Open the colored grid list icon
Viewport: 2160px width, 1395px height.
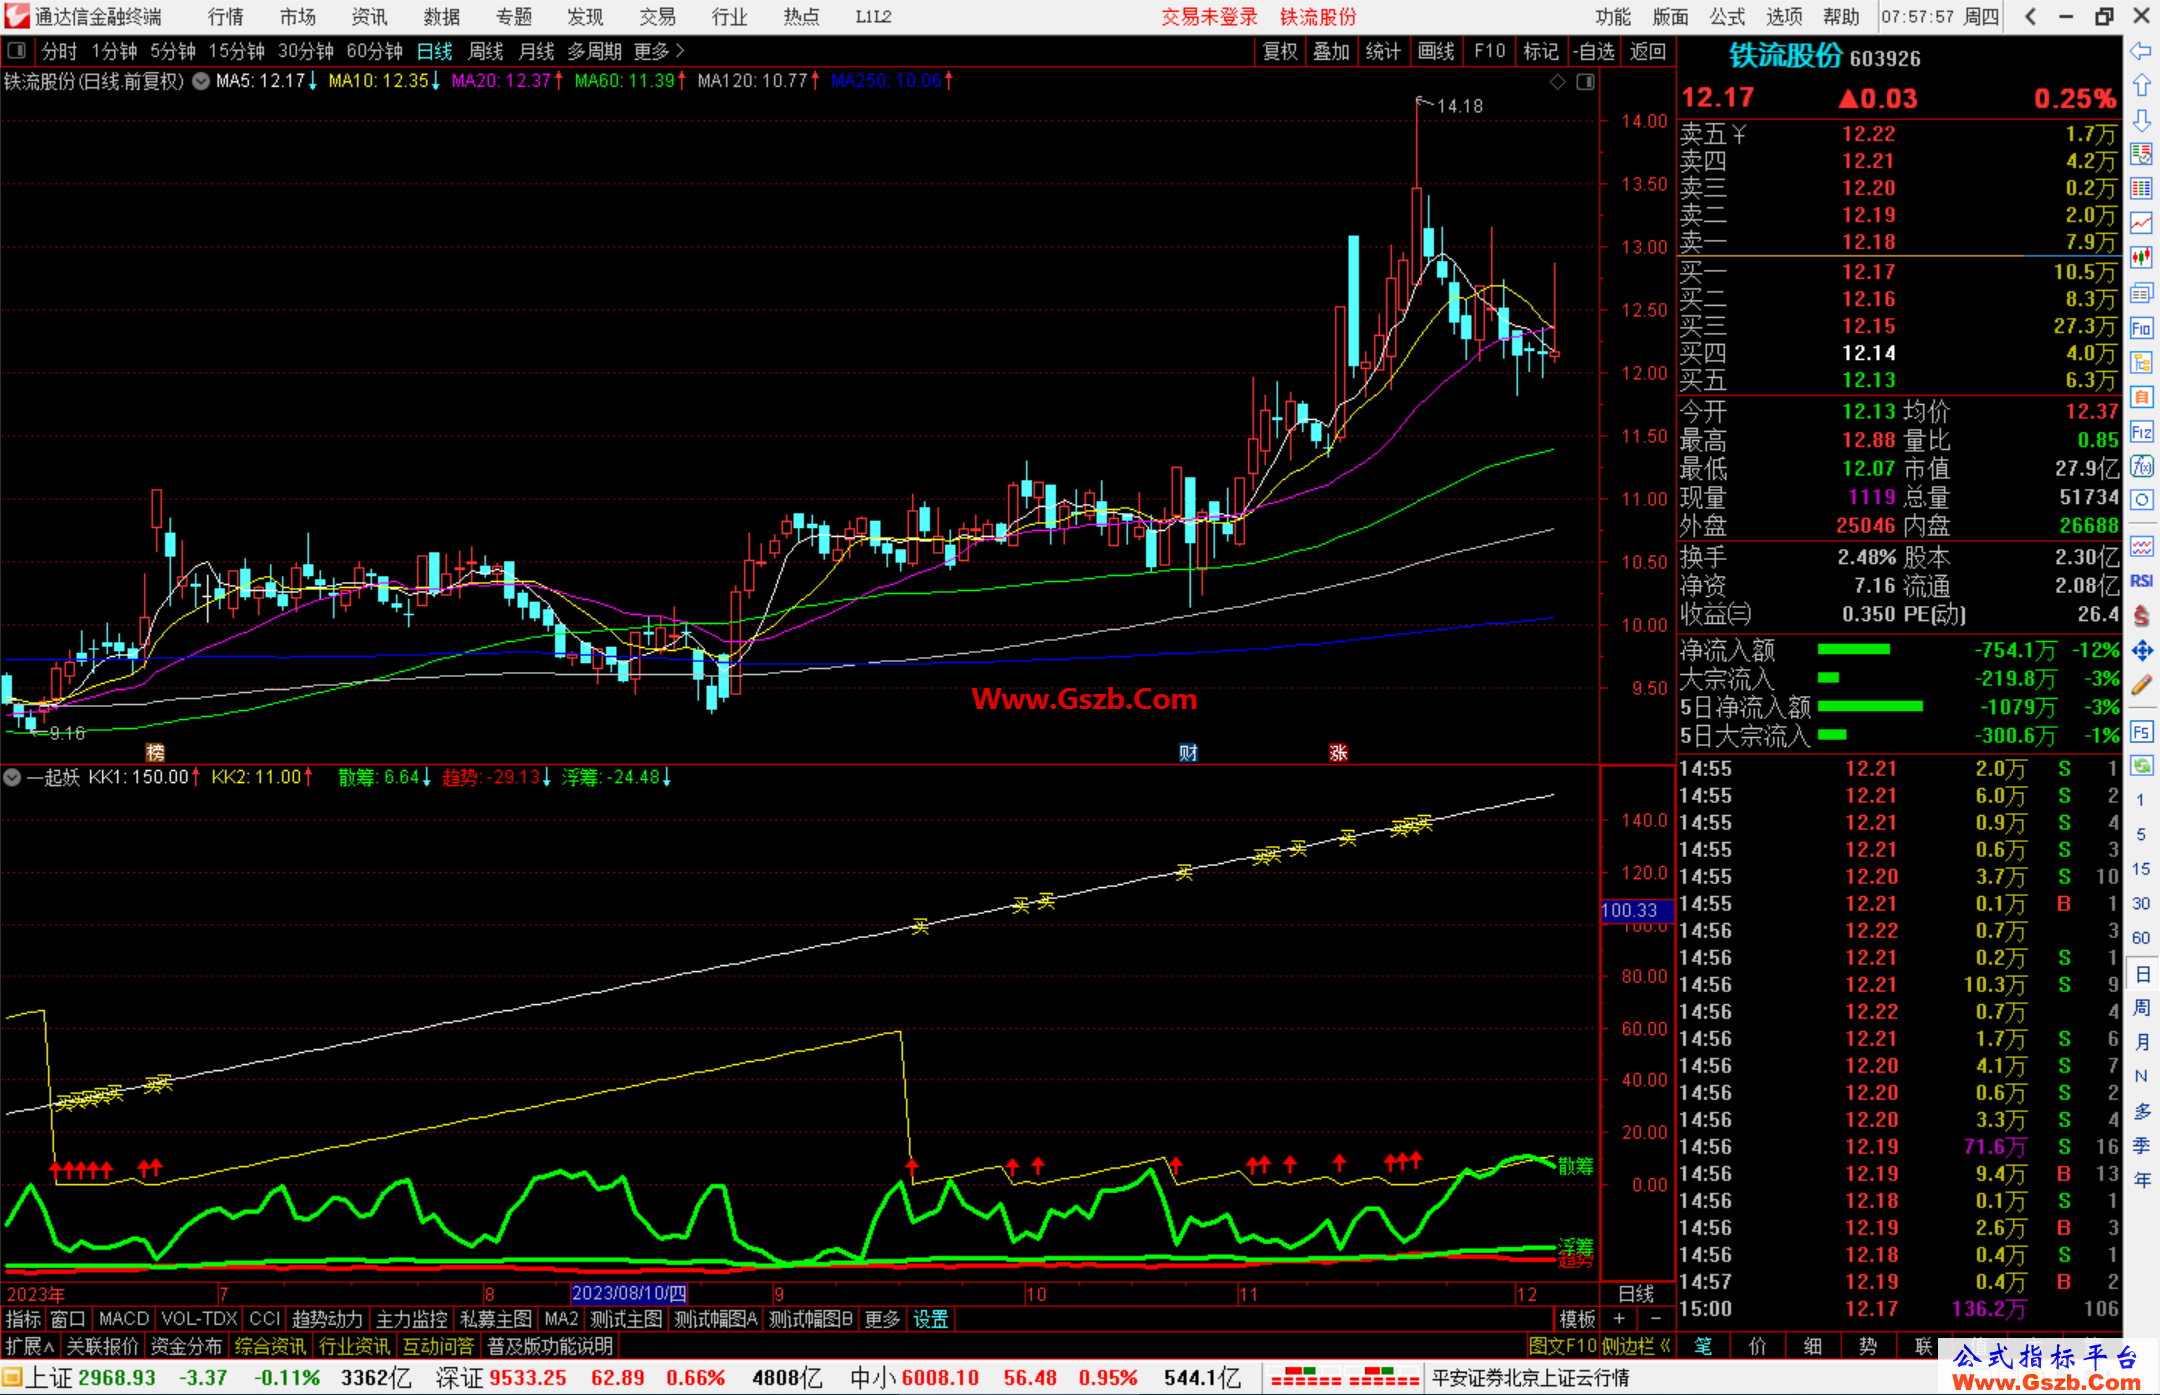tap(2141, 189)
